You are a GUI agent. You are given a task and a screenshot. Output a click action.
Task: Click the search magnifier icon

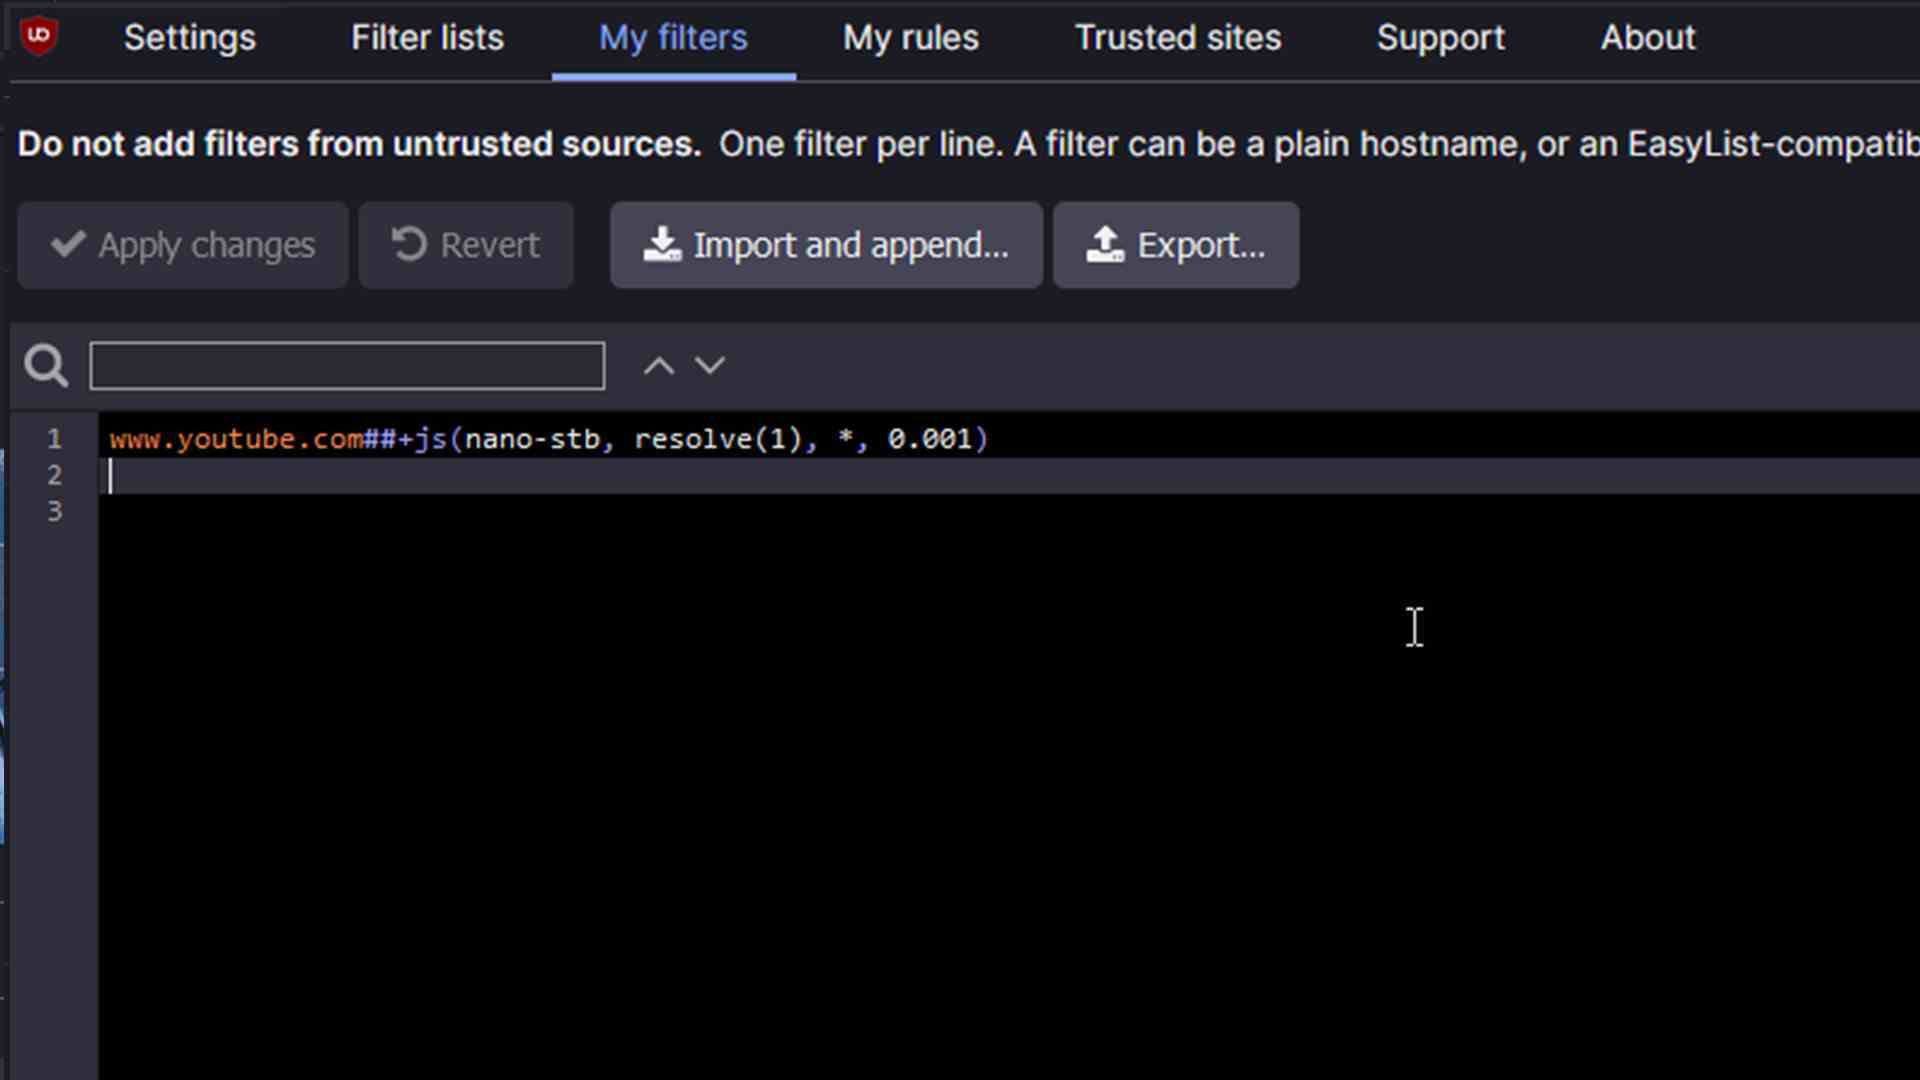point(46,365)
